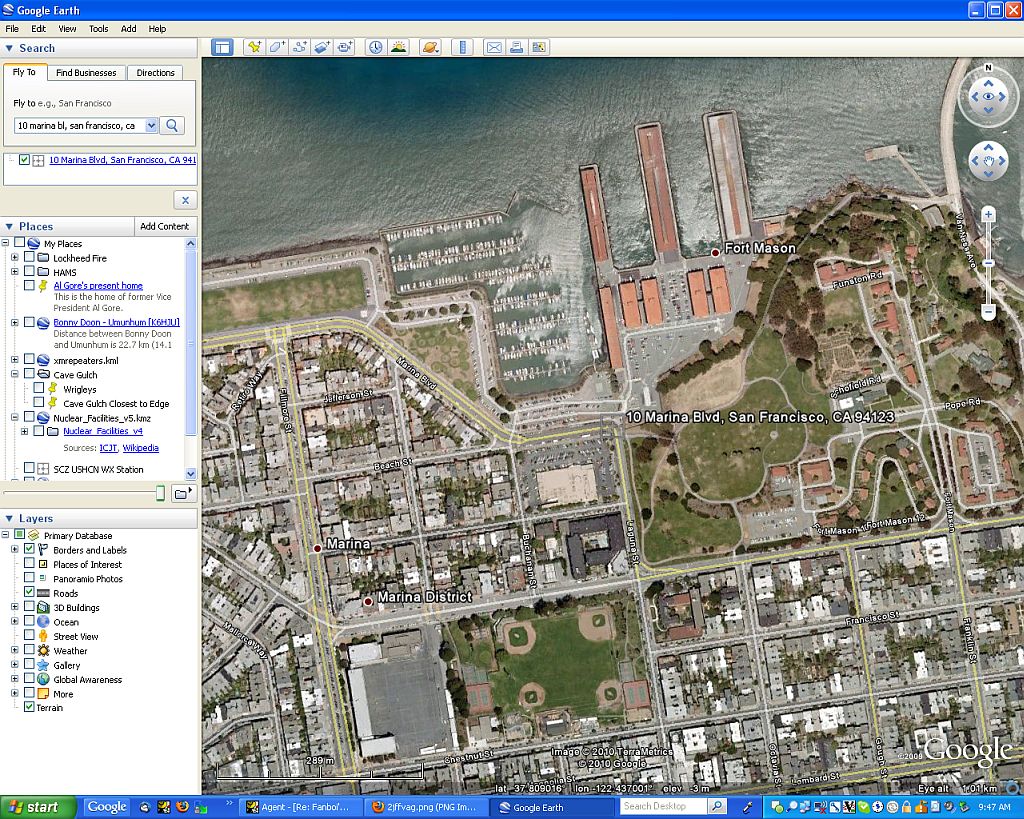1024x819 pixels.
Task: Open the ruler measurement tool
Action: click(460, 47)
